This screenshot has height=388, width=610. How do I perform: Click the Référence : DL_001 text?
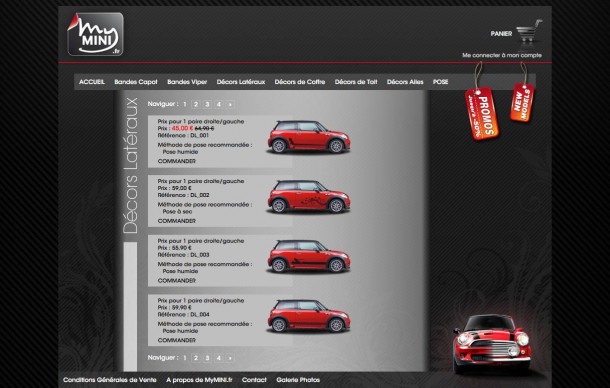pos(183,135)
